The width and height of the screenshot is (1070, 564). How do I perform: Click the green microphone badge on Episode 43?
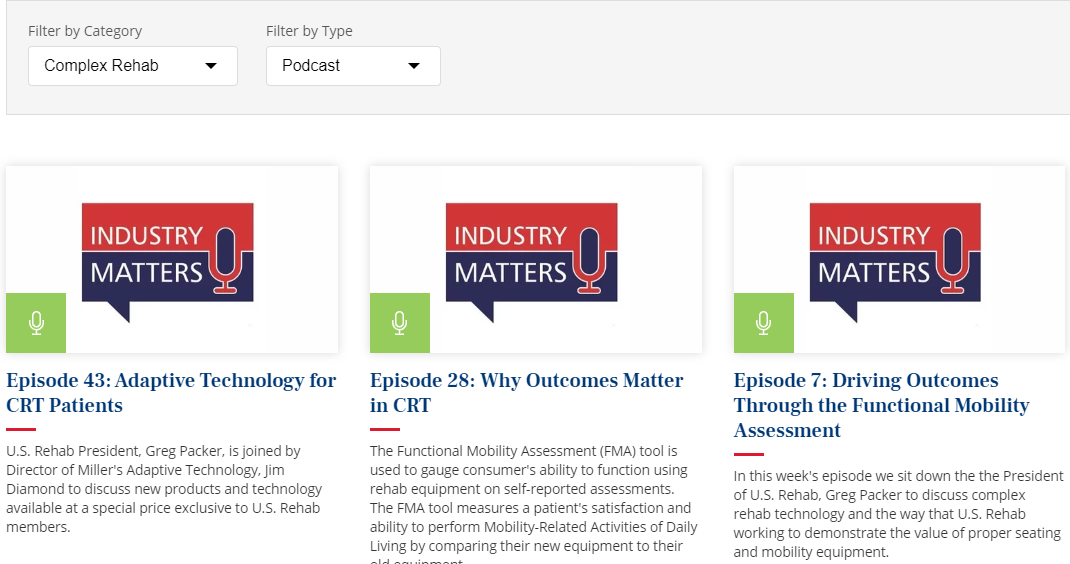coord(36,323)
